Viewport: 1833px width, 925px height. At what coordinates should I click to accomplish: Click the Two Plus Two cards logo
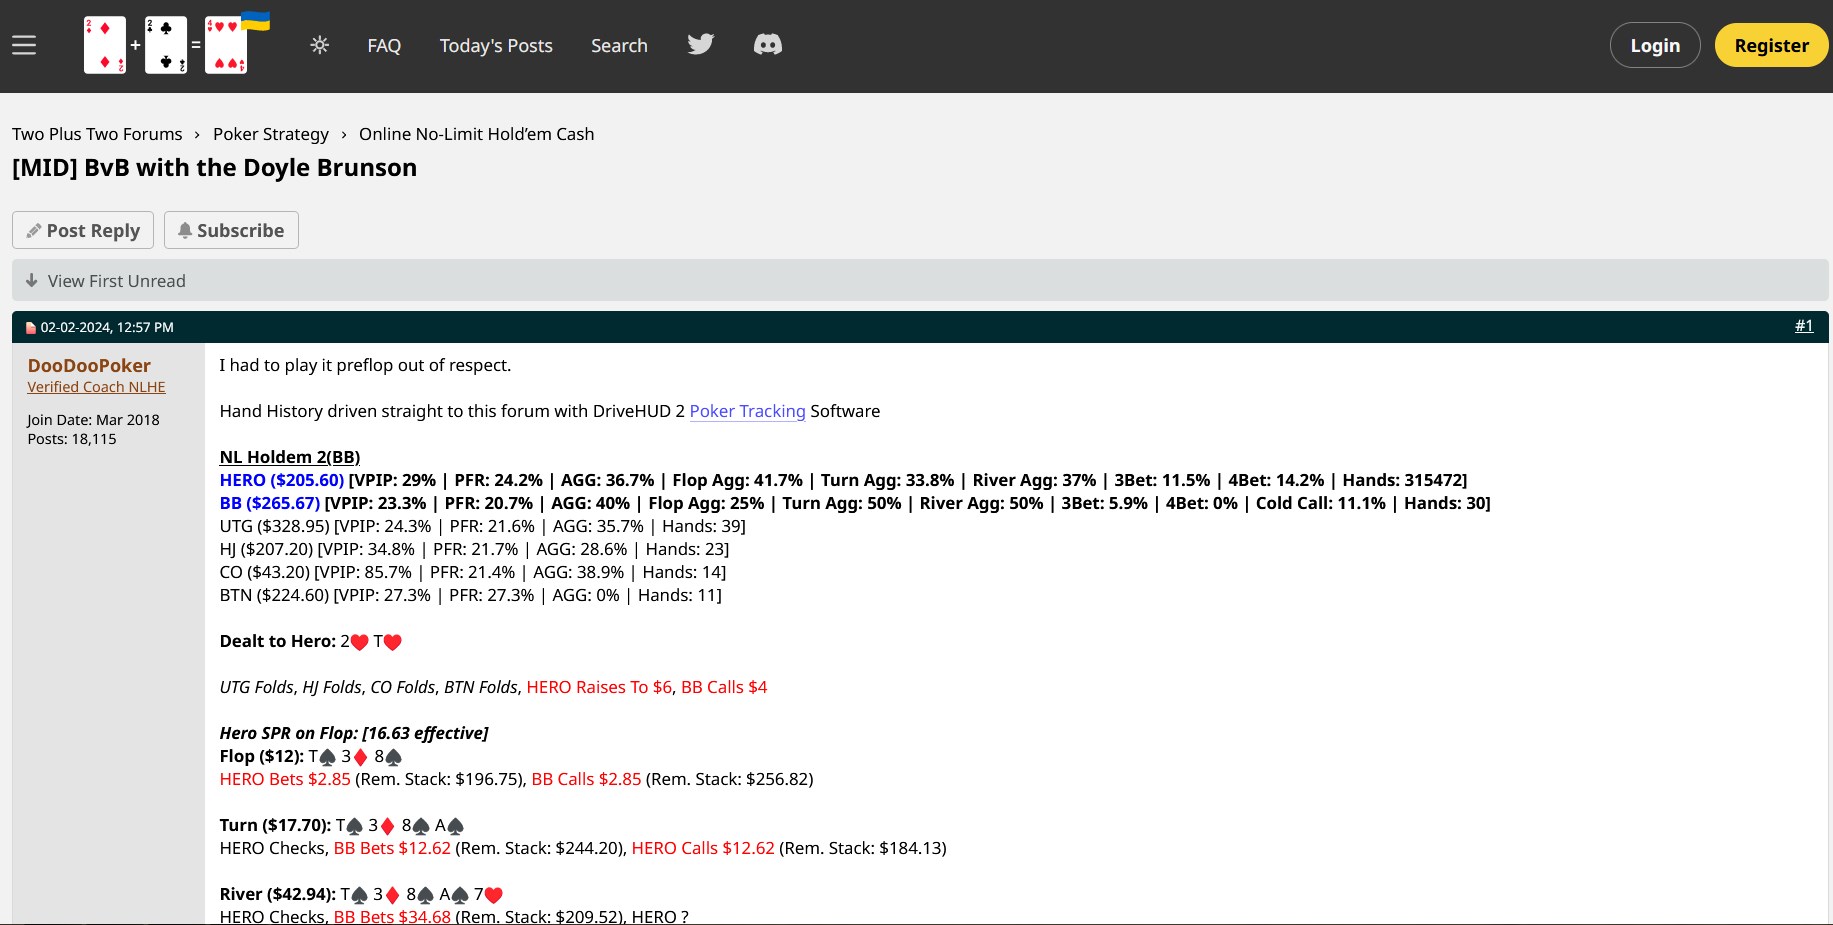coord(166,45)
